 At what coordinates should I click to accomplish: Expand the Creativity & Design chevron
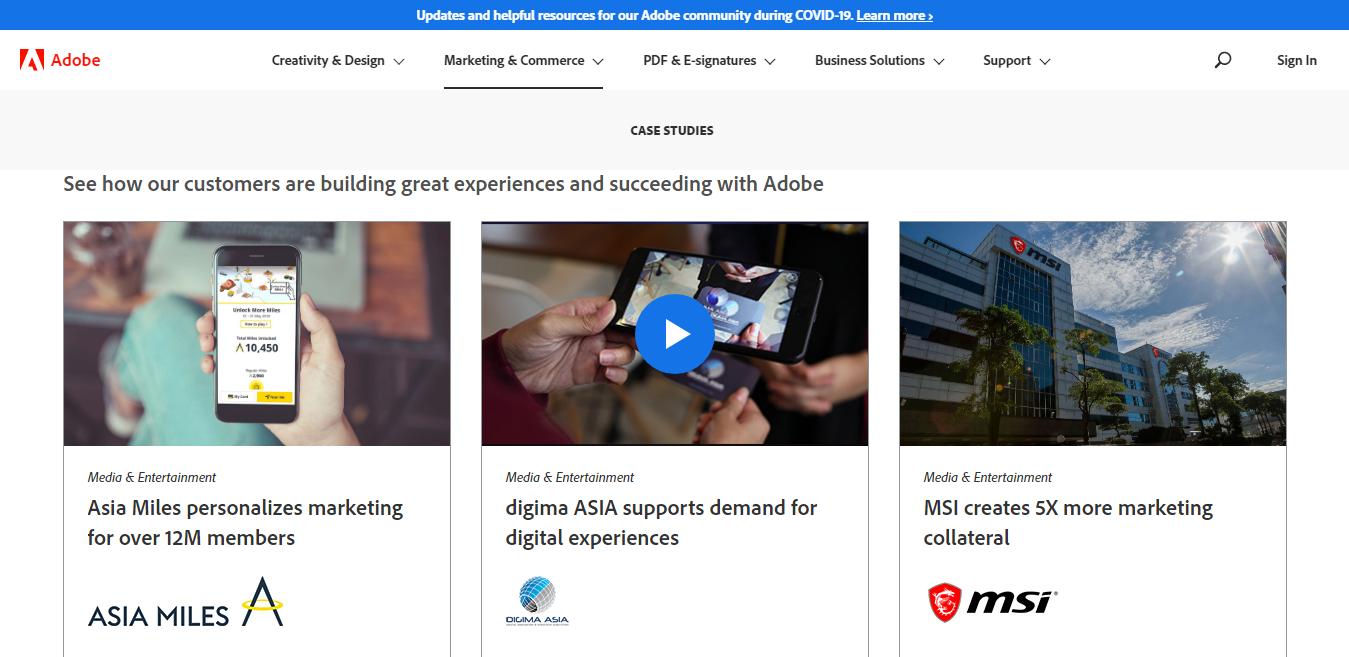[x=399, y=61]
